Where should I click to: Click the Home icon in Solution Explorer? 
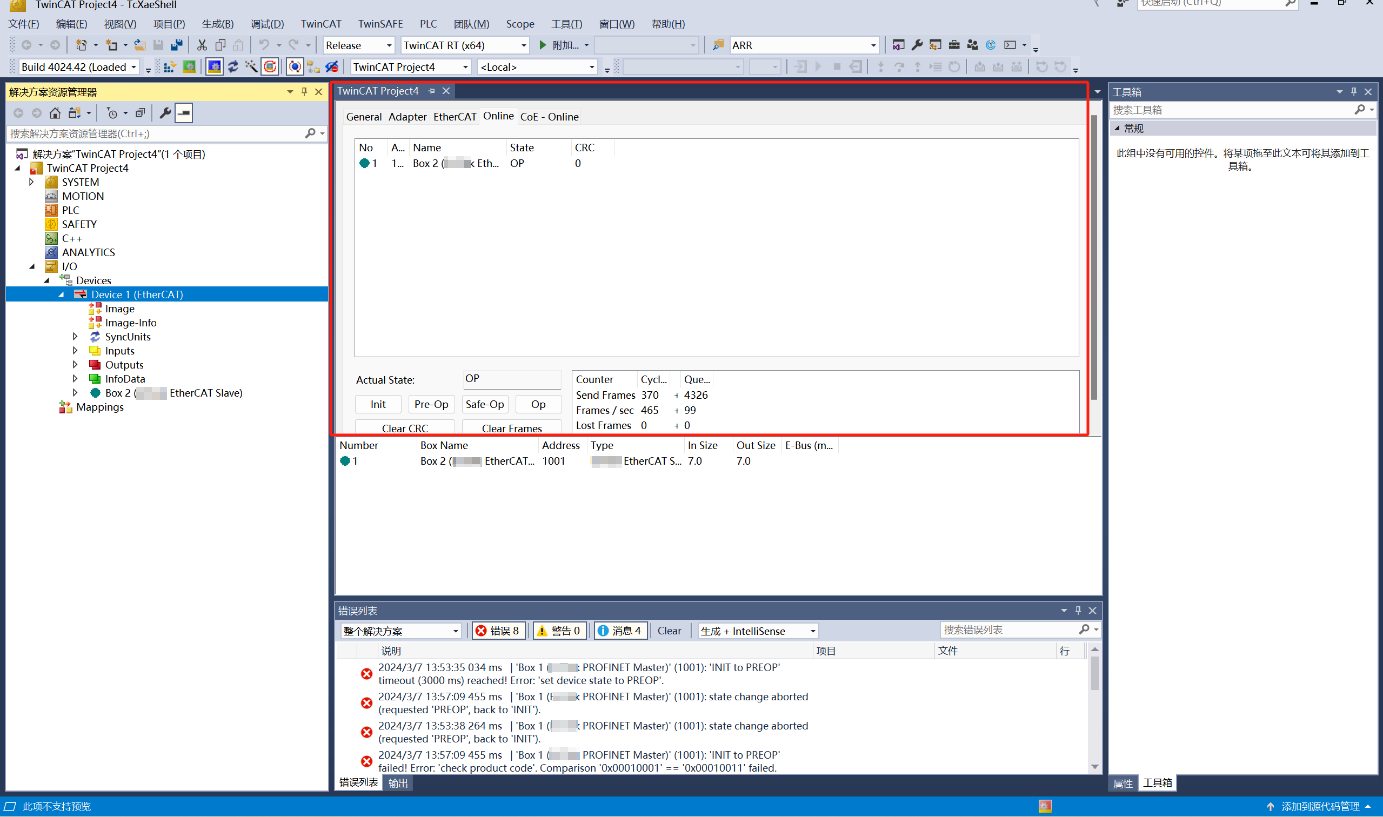point(55,113)
